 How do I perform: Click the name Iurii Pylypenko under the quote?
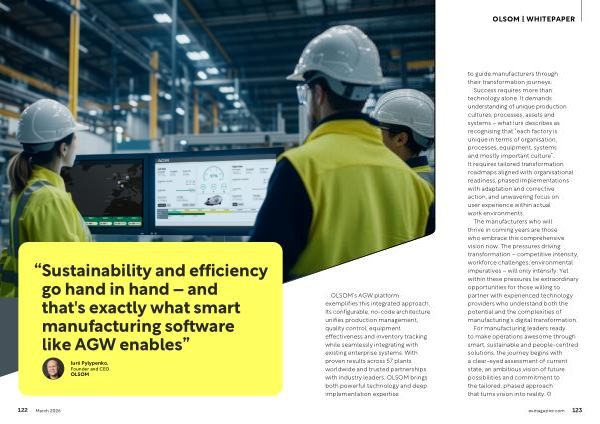(89, 362)
